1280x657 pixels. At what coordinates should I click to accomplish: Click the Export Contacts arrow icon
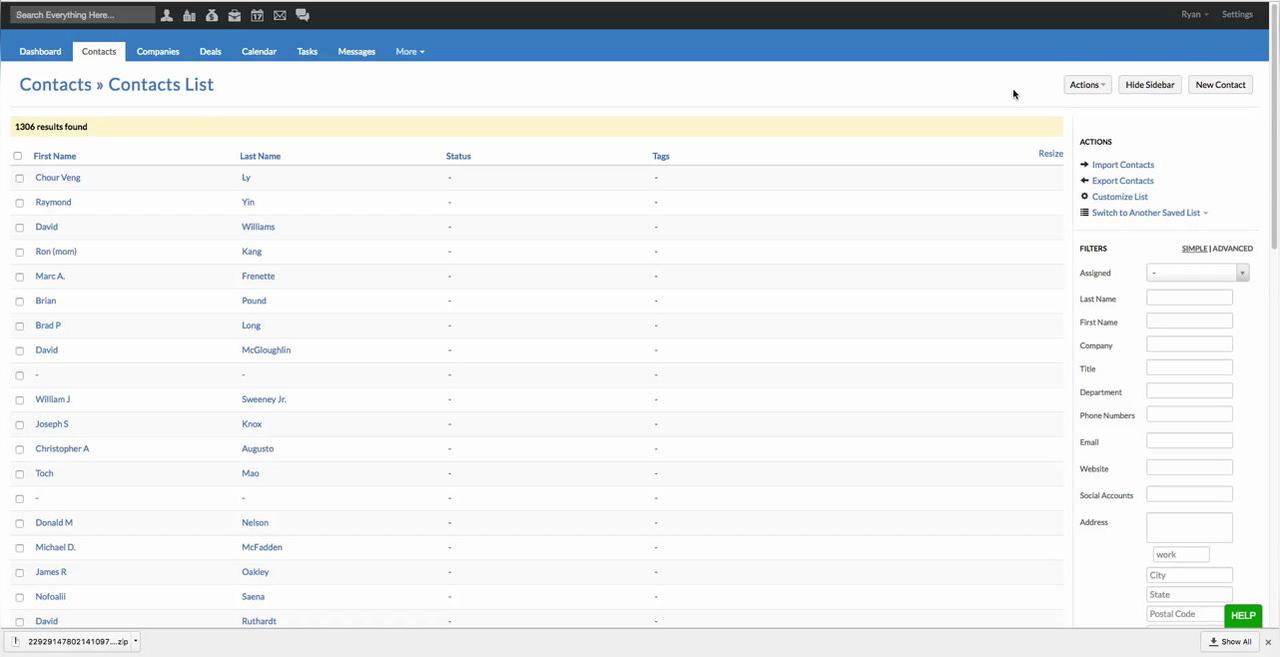(1084, 180)
